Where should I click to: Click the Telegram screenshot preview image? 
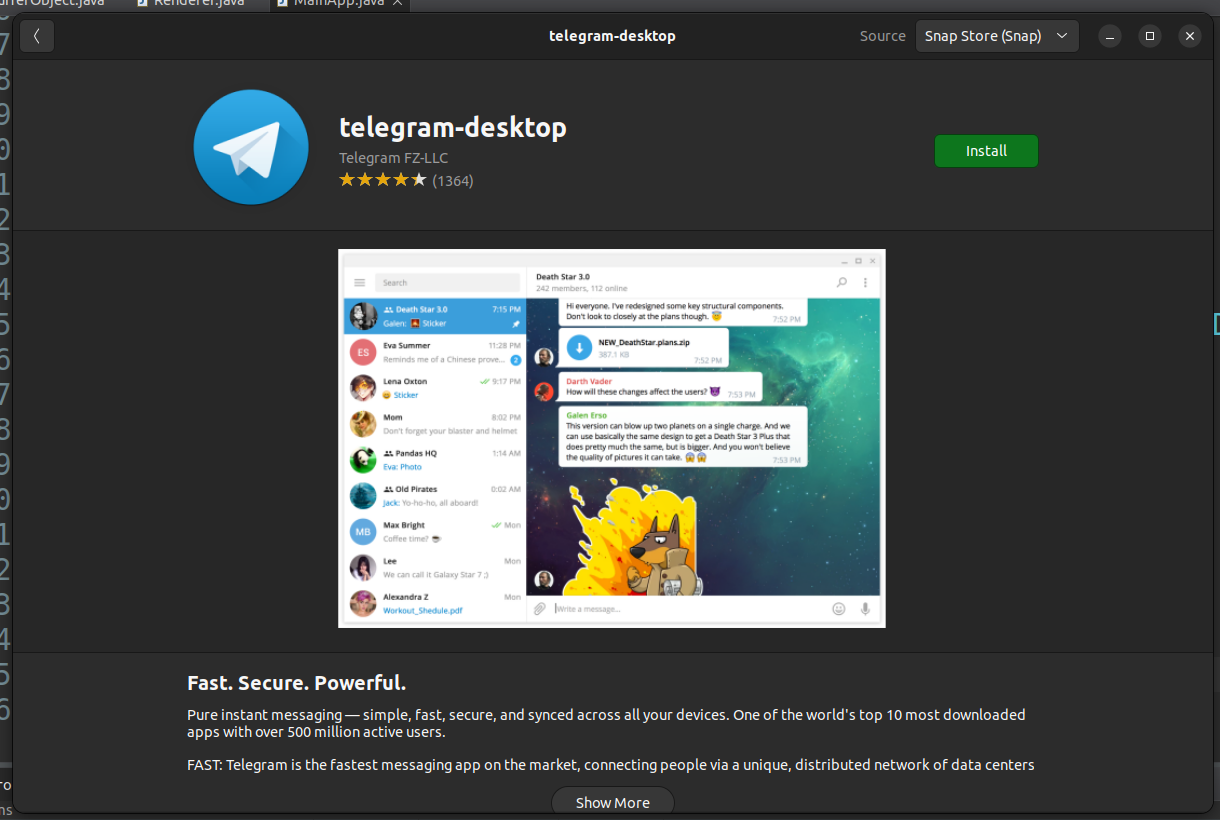(x=612, y=438)
